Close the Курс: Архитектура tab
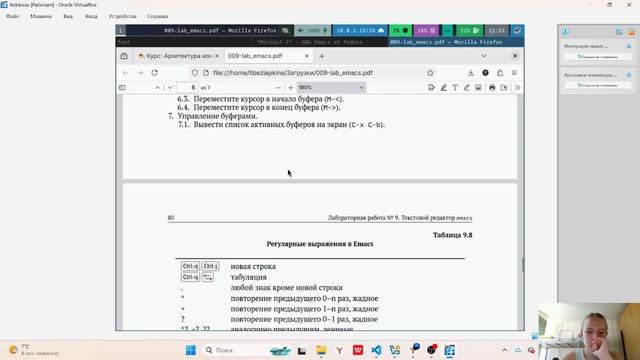 [217, 56]
